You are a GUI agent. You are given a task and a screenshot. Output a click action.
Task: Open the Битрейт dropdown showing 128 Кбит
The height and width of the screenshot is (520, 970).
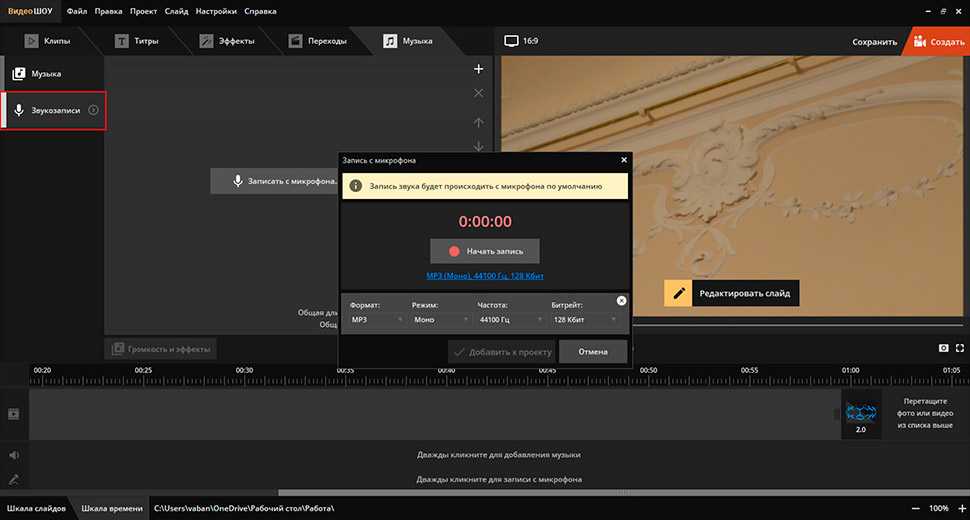click(582, 320)
